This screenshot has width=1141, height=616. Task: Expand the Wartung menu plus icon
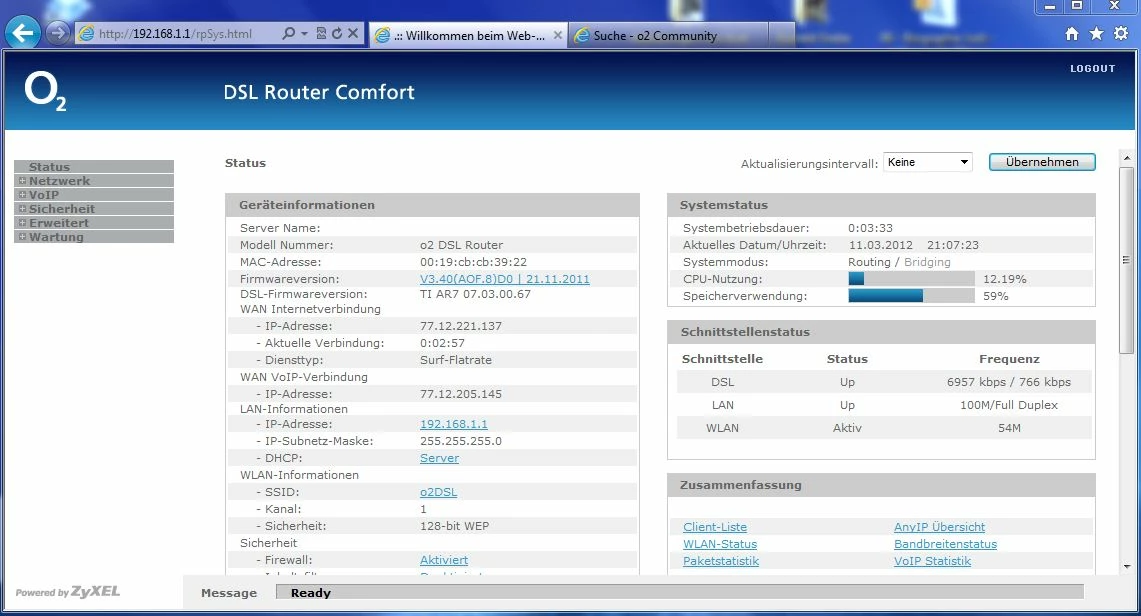tap(23, 236)
